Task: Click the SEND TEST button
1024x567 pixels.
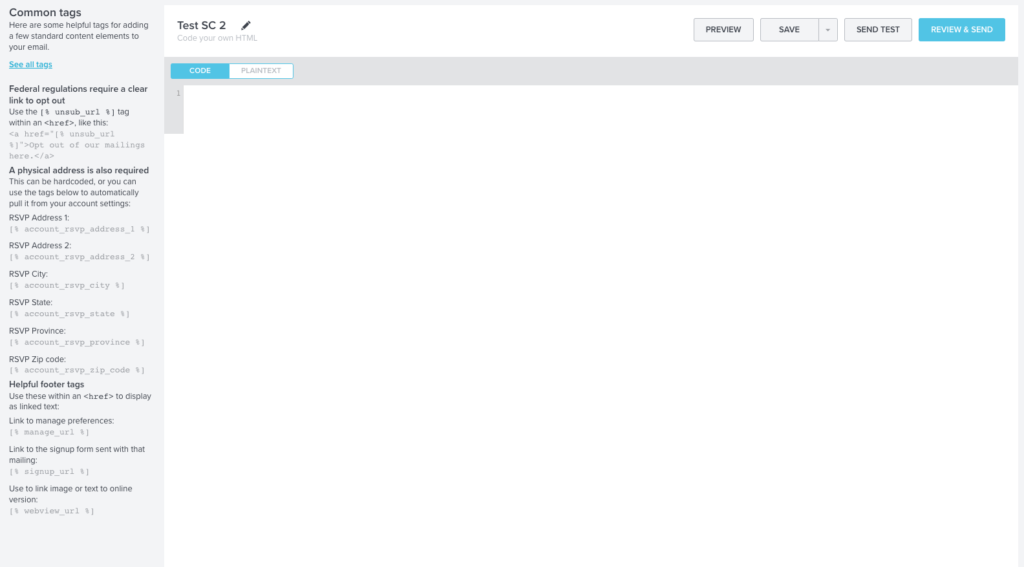Action: (878, 29)
